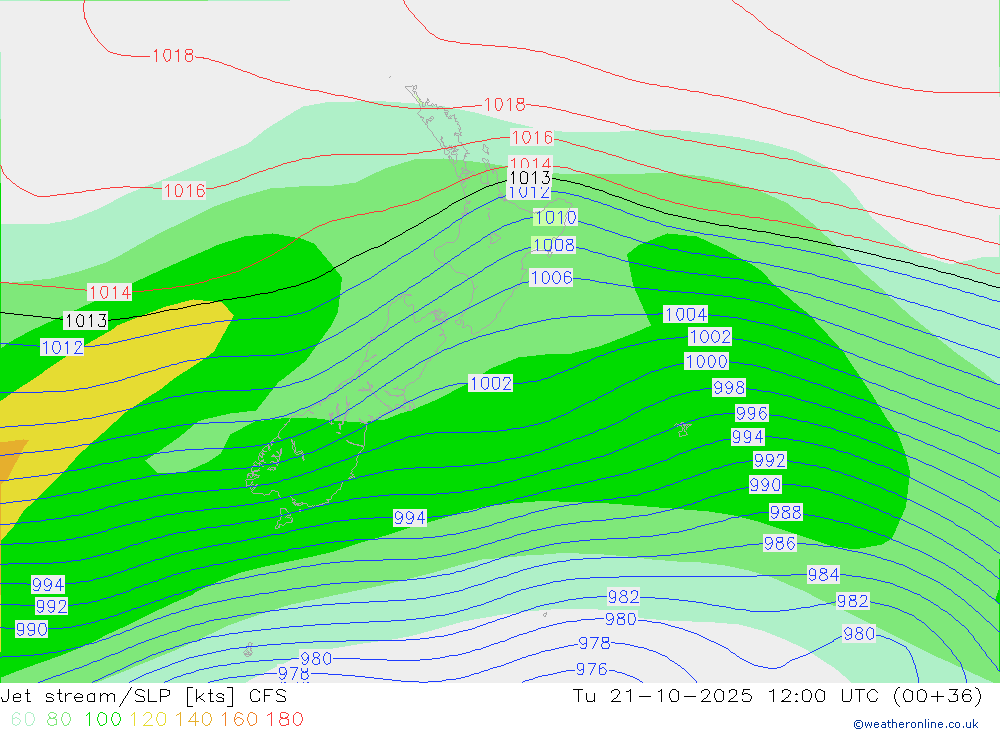Click the 986 isobar label

[x=779, y=544]
